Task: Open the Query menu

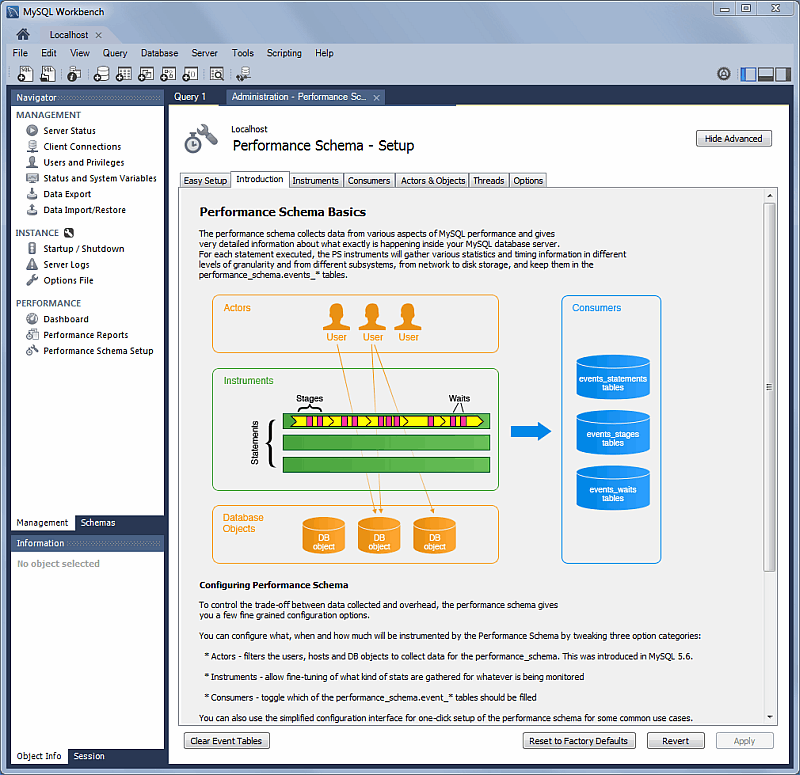Action: tap(115, 53)
